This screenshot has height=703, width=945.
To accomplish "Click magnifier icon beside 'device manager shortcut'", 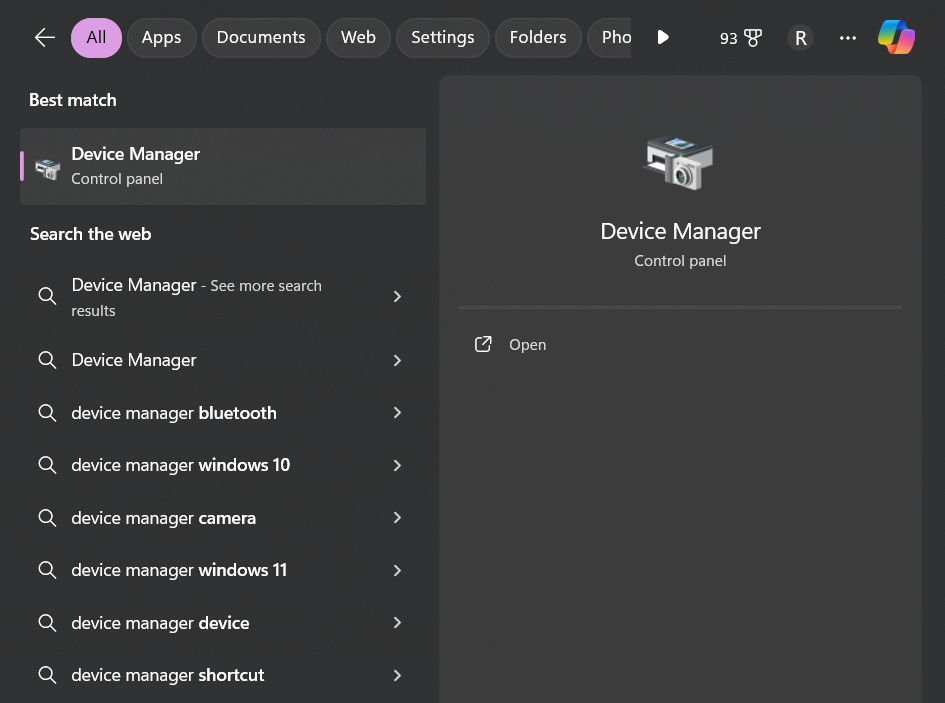I will (x=47, y=675).
